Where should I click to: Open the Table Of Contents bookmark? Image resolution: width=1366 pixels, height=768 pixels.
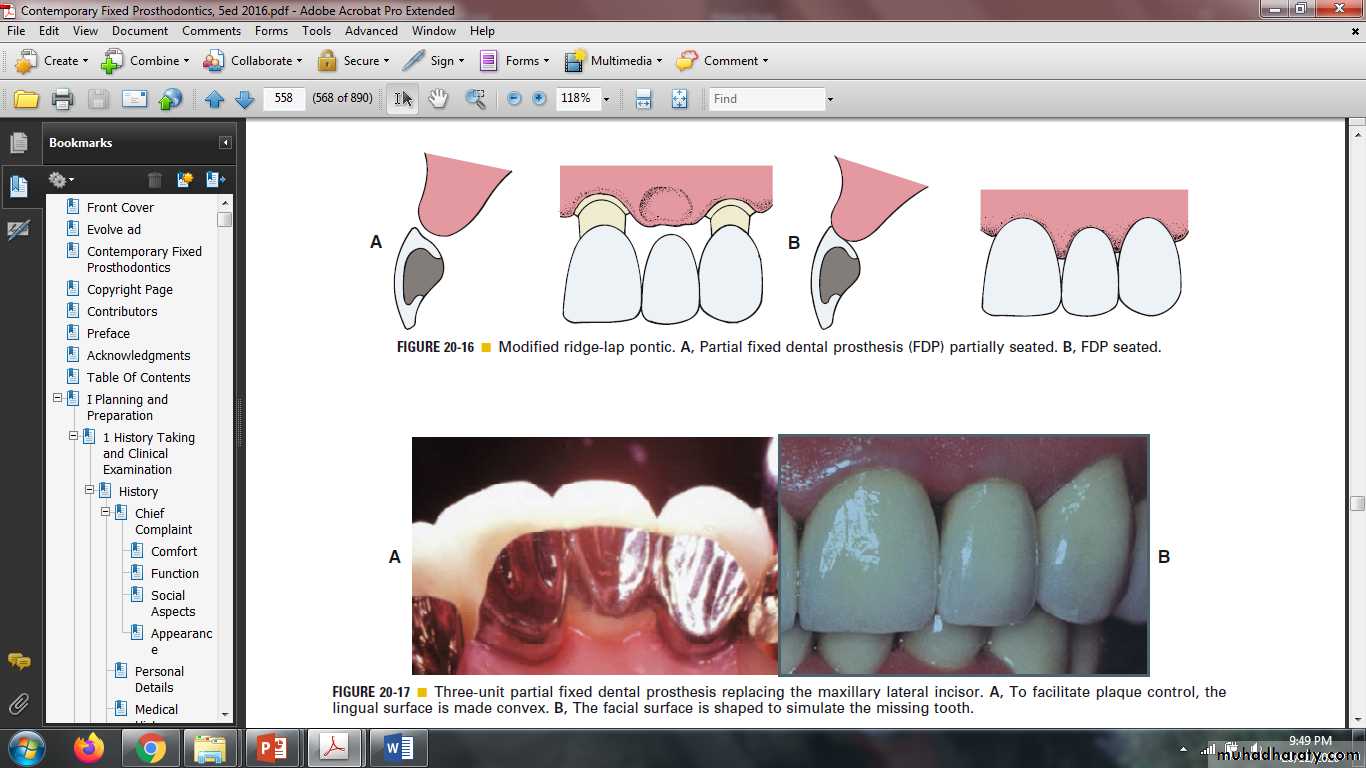tap(138, 377)
